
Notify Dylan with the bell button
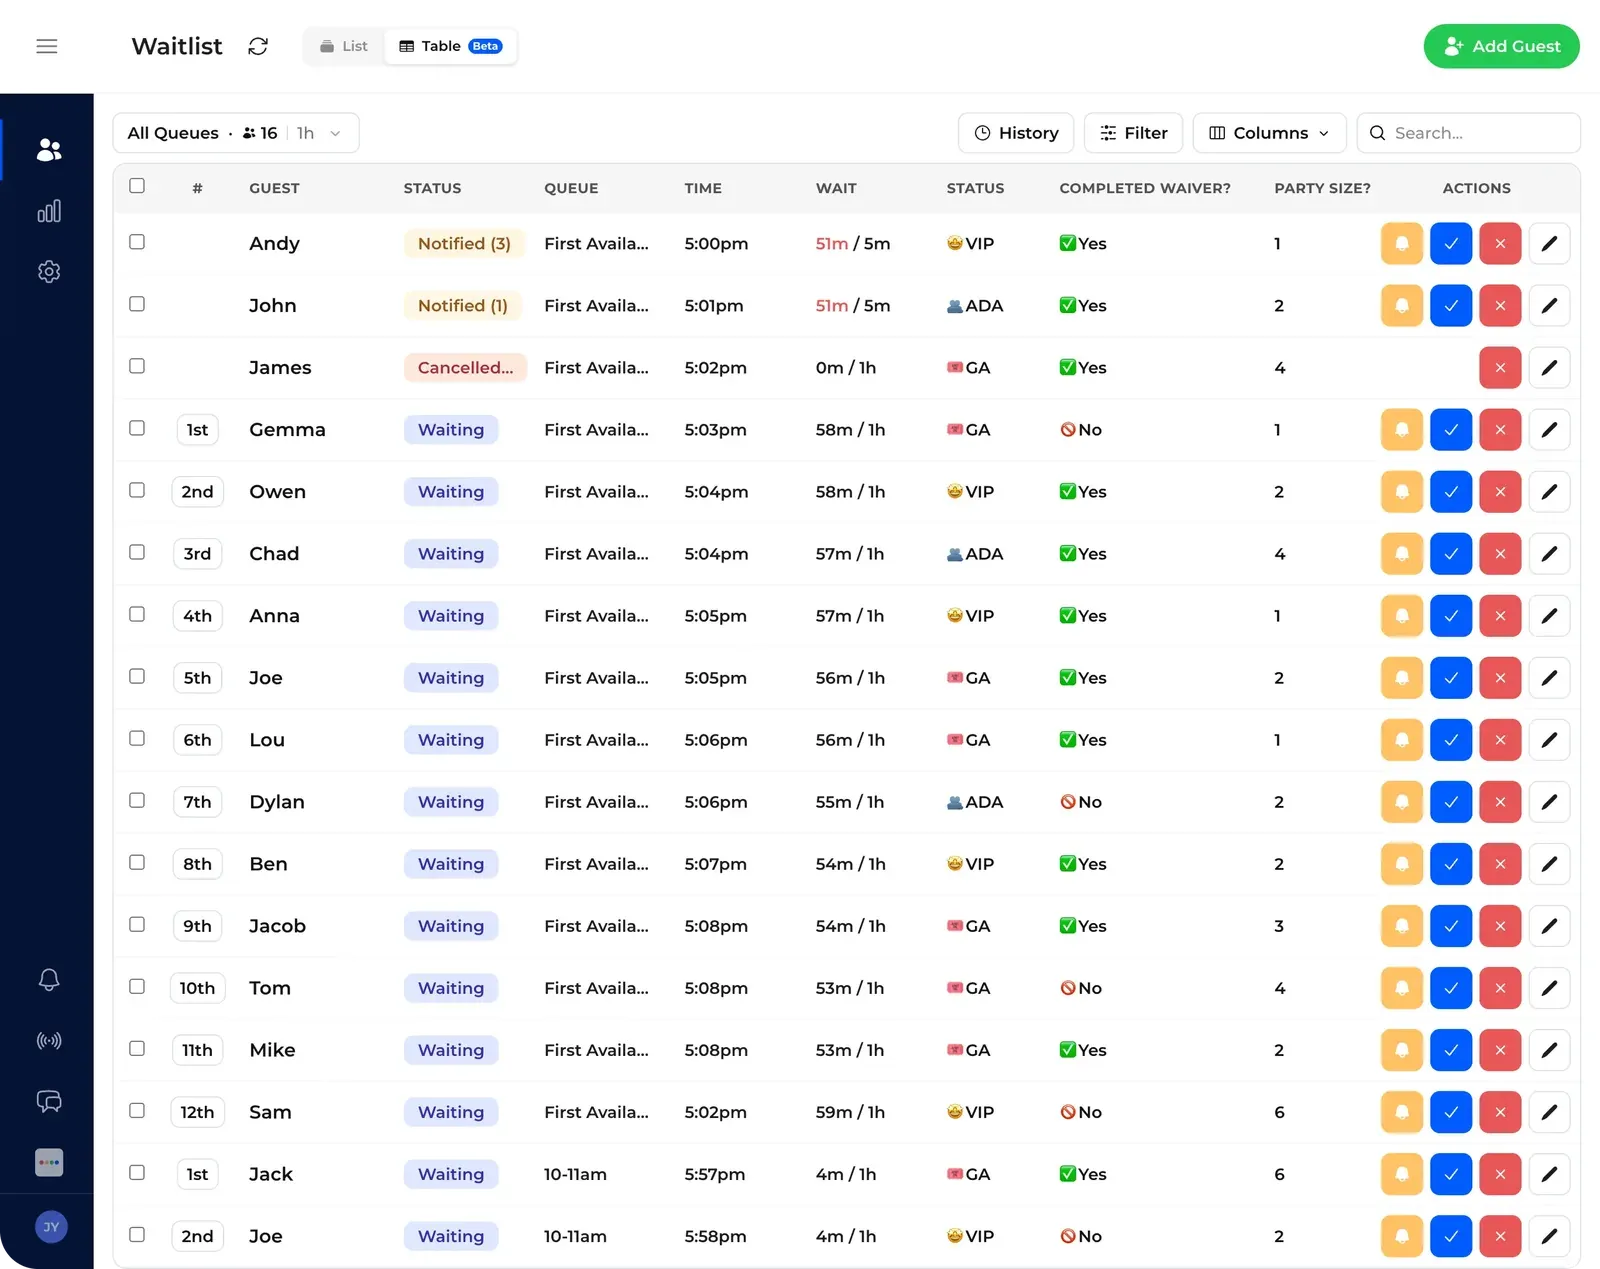tap(1402, 802)
